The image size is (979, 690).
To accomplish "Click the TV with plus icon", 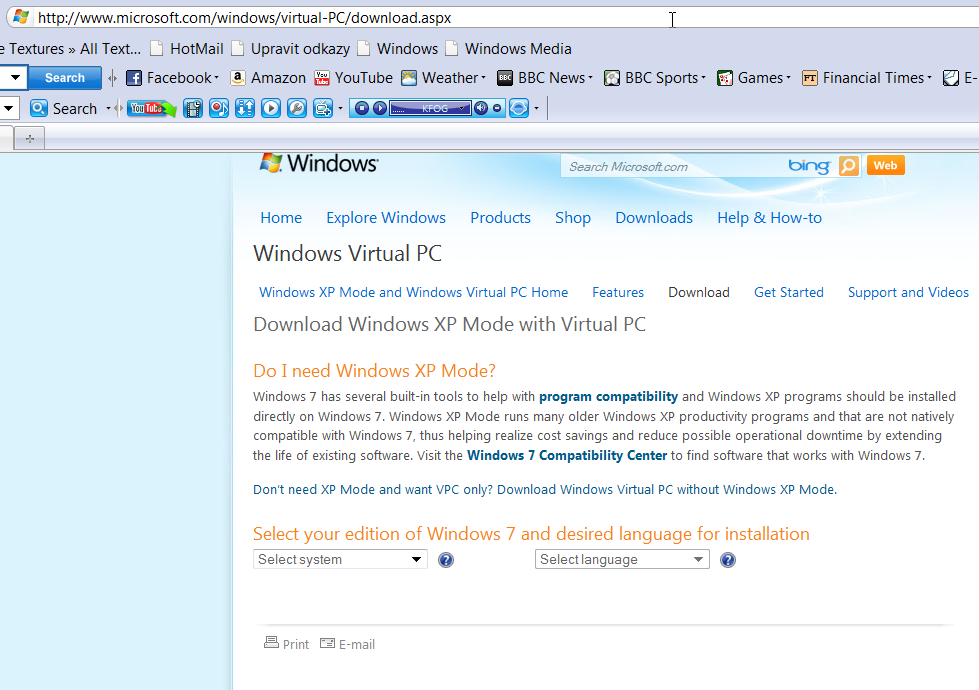I will pos(323,109).
